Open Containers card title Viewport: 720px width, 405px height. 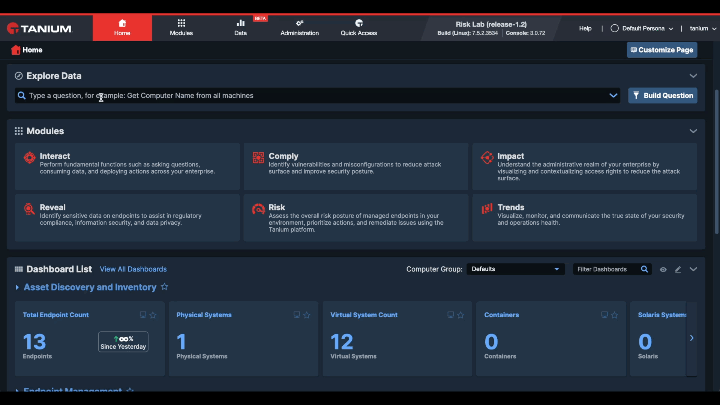tap(501, 315)
